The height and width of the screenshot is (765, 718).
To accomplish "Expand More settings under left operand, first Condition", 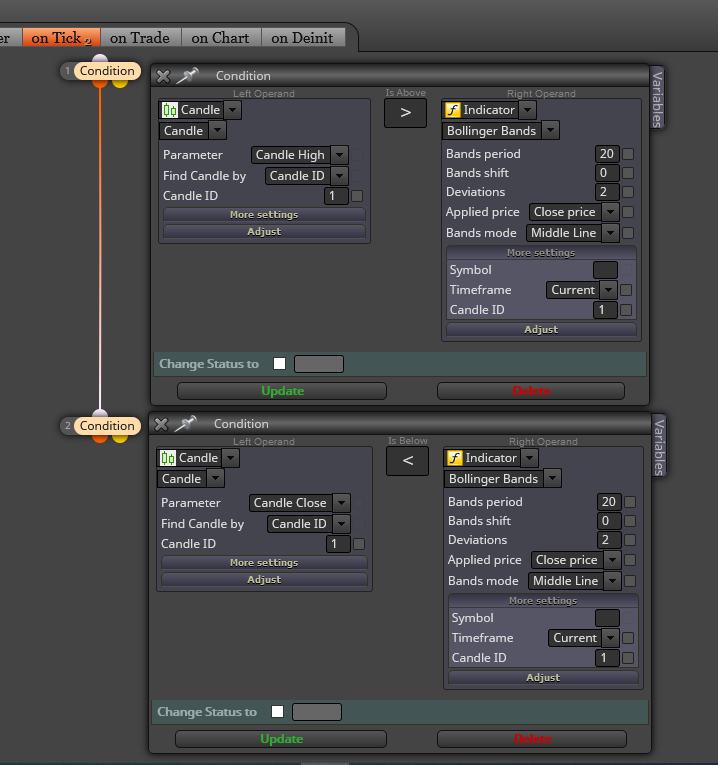I will coord(264,215).
